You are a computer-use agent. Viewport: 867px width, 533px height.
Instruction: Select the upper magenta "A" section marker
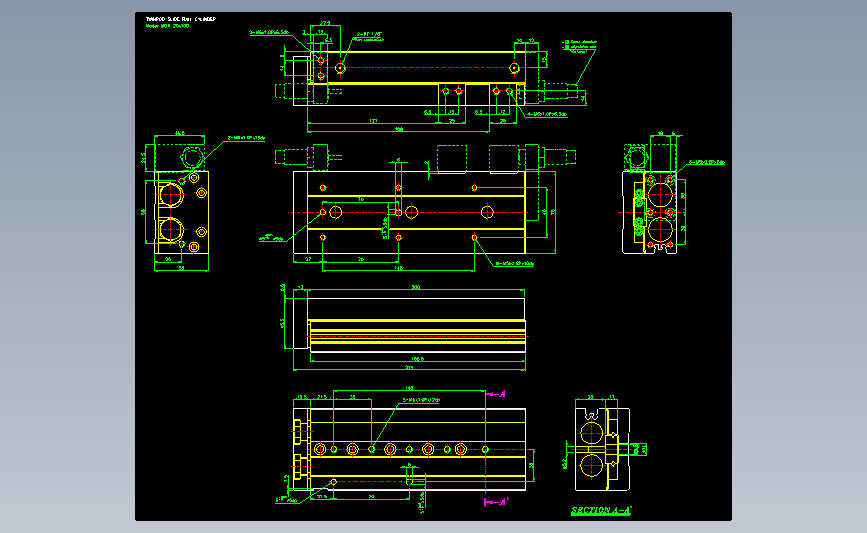(496, 394)
